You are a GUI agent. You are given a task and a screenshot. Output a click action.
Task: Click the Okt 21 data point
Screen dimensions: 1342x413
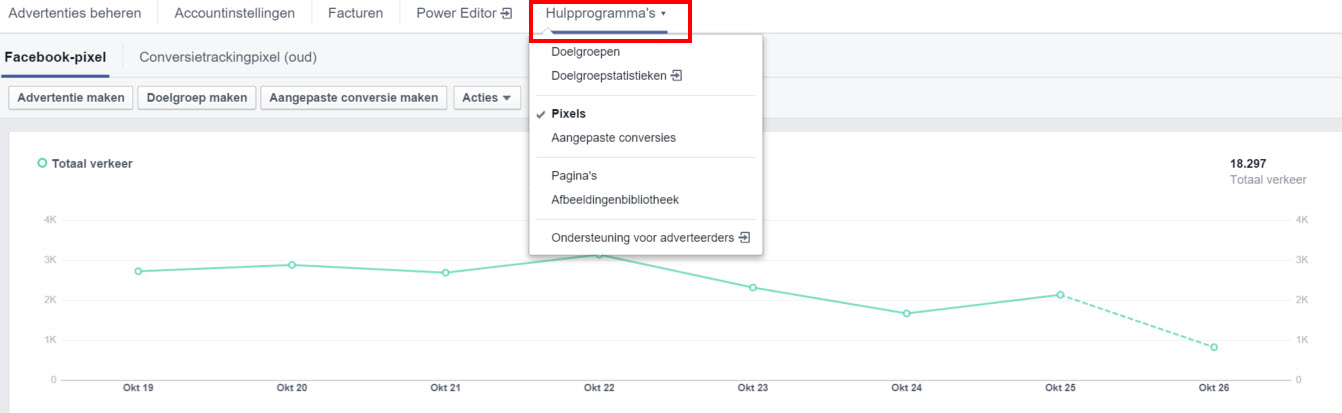446,273
